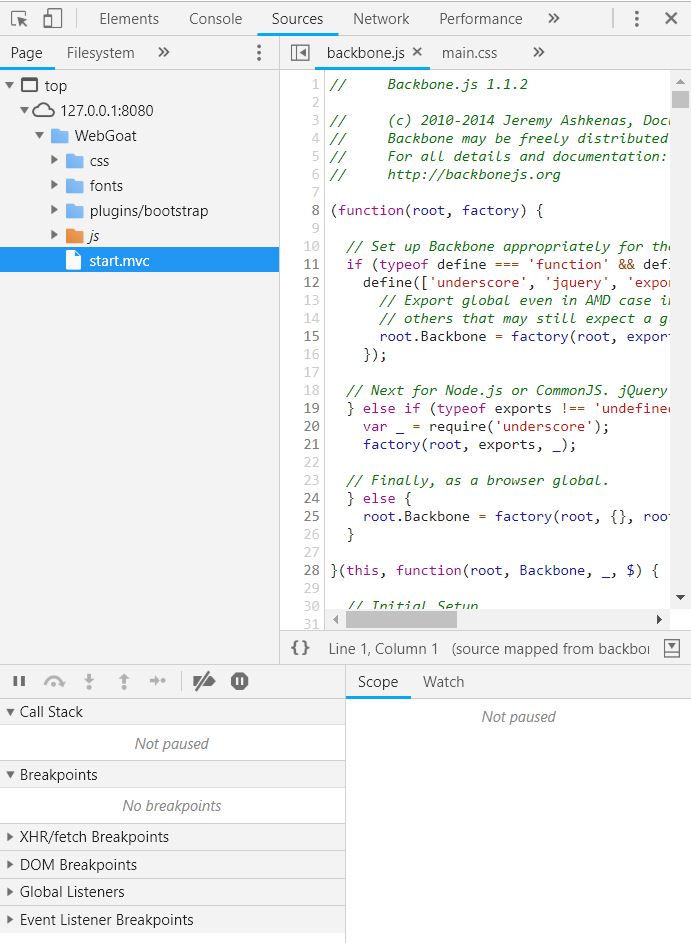
Task: Click the top frame window icon
Action: [29, 85]
